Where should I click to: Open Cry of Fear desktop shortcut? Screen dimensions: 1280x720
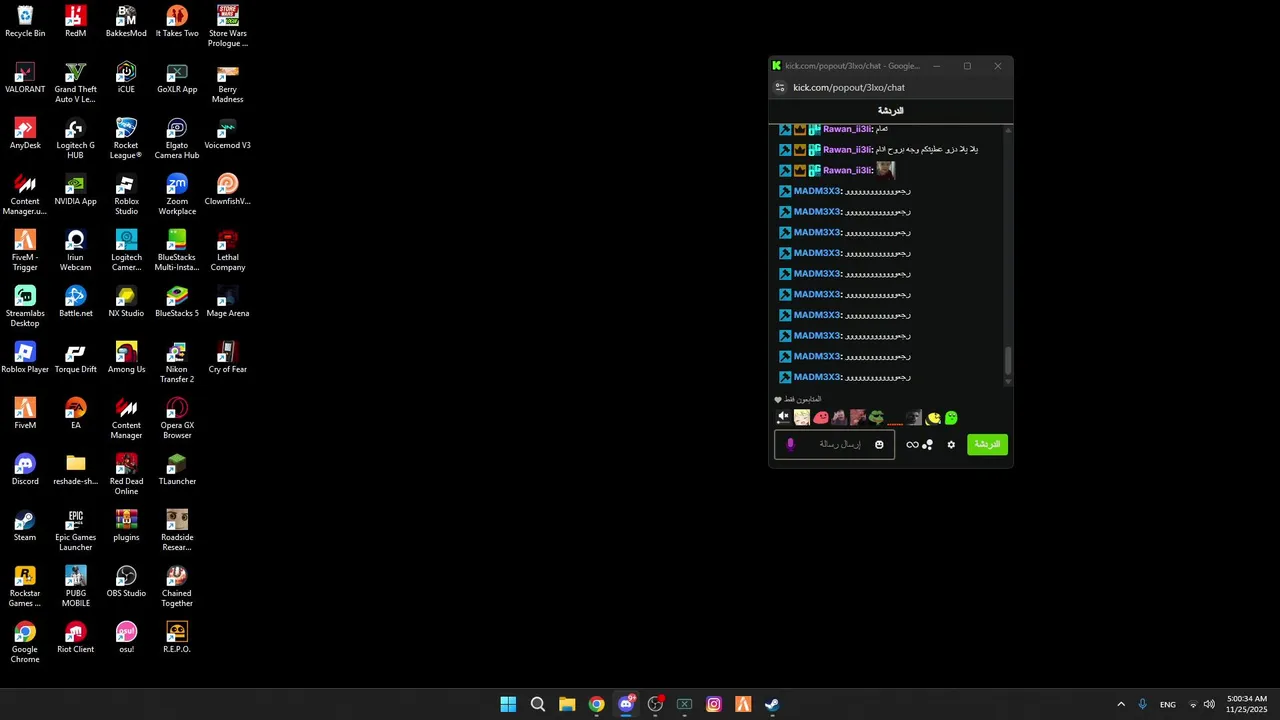(x=227, y=358)
